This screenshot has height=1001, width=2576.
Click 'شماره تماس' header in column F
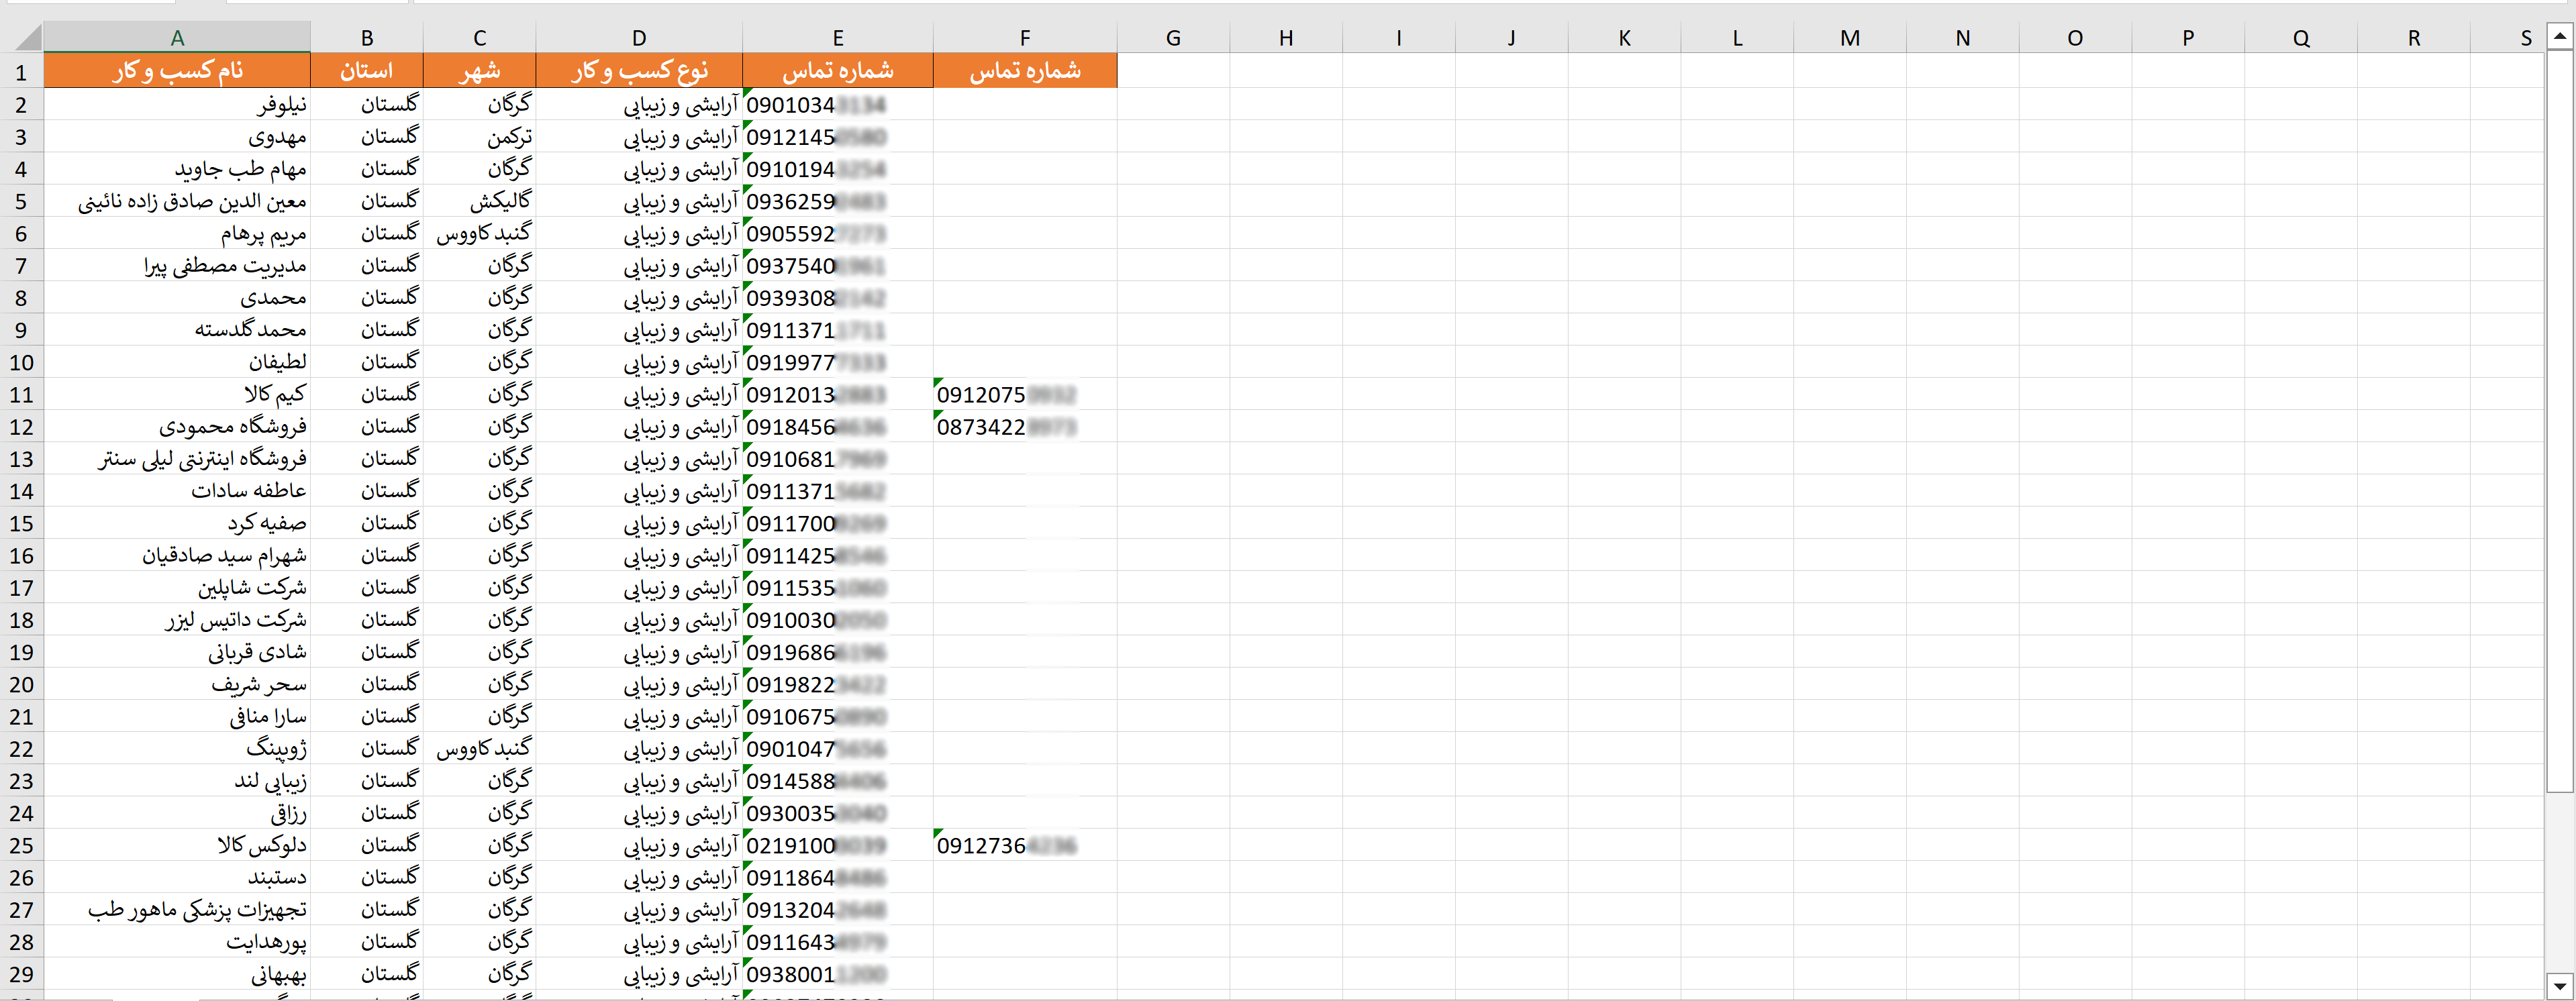pos(1025,71)
